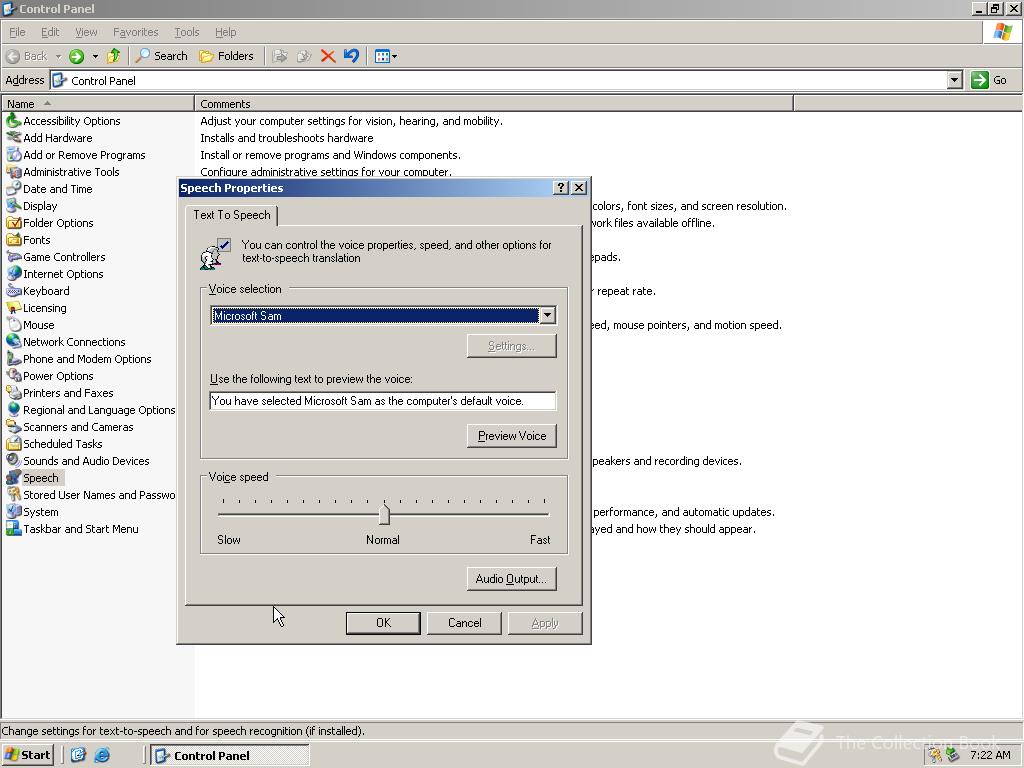Screen dimensions: 1024x768
Task: Select the Licensing icon
Action: 14,308
